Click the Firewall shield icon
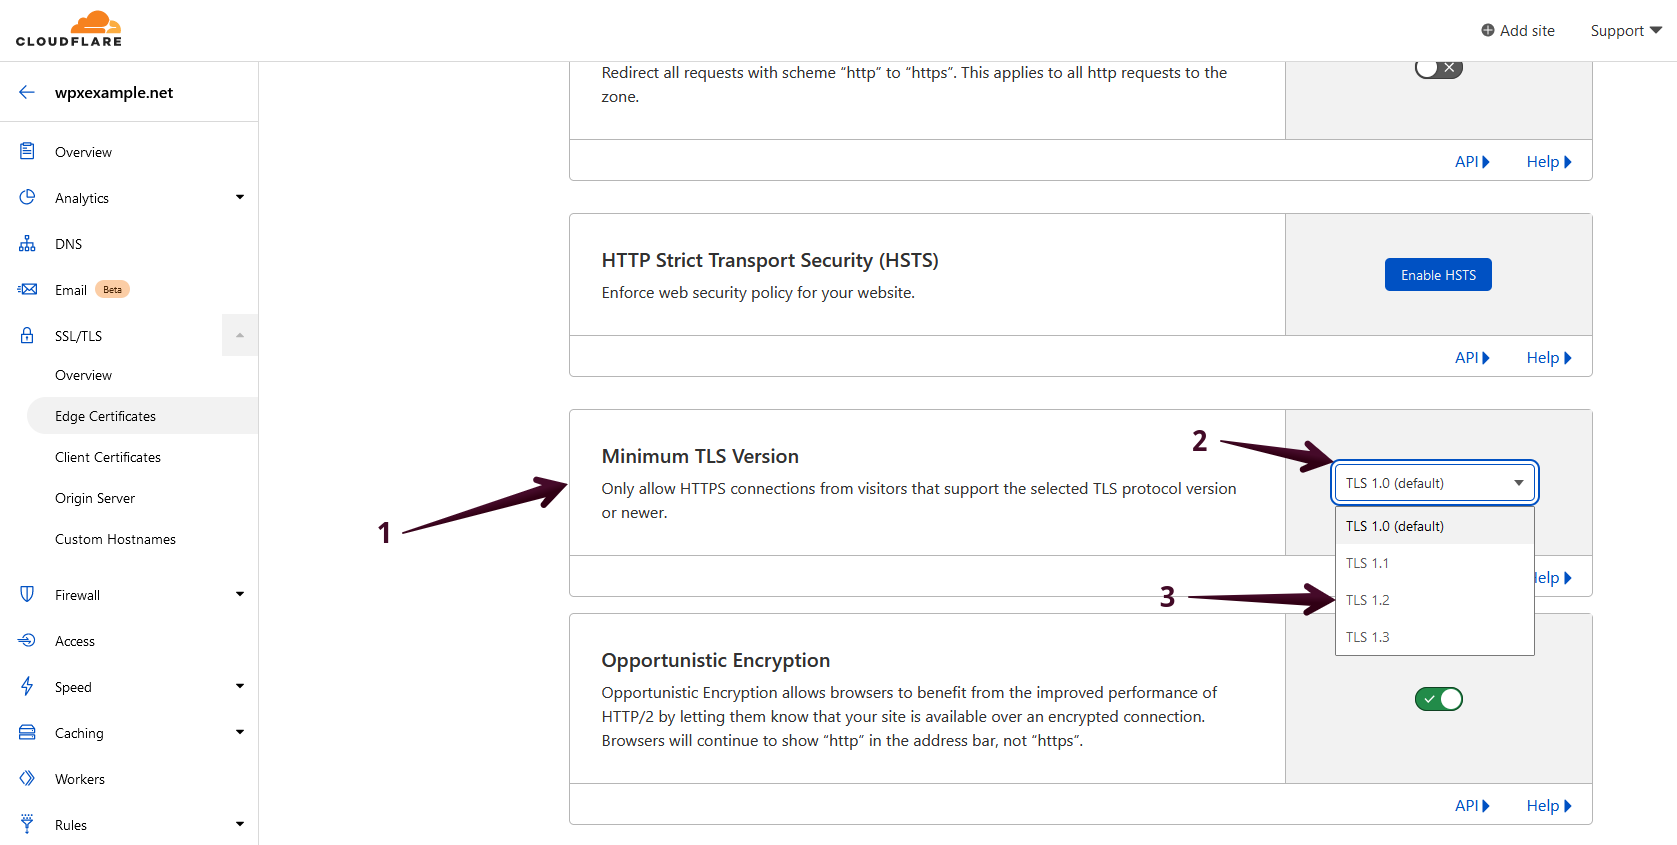Screen dimensions: 1677x845 [27, 594]
